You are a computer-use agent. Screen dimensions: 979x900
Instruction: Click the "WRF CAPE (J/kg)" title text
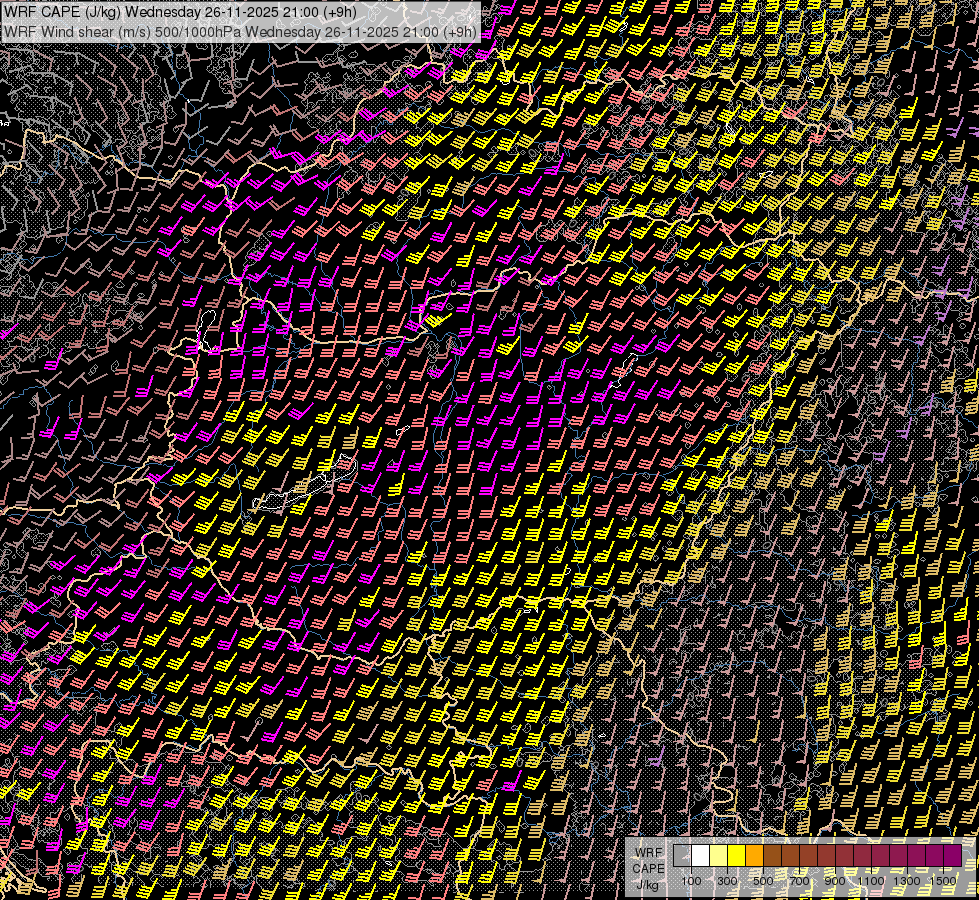coord(62,12)
